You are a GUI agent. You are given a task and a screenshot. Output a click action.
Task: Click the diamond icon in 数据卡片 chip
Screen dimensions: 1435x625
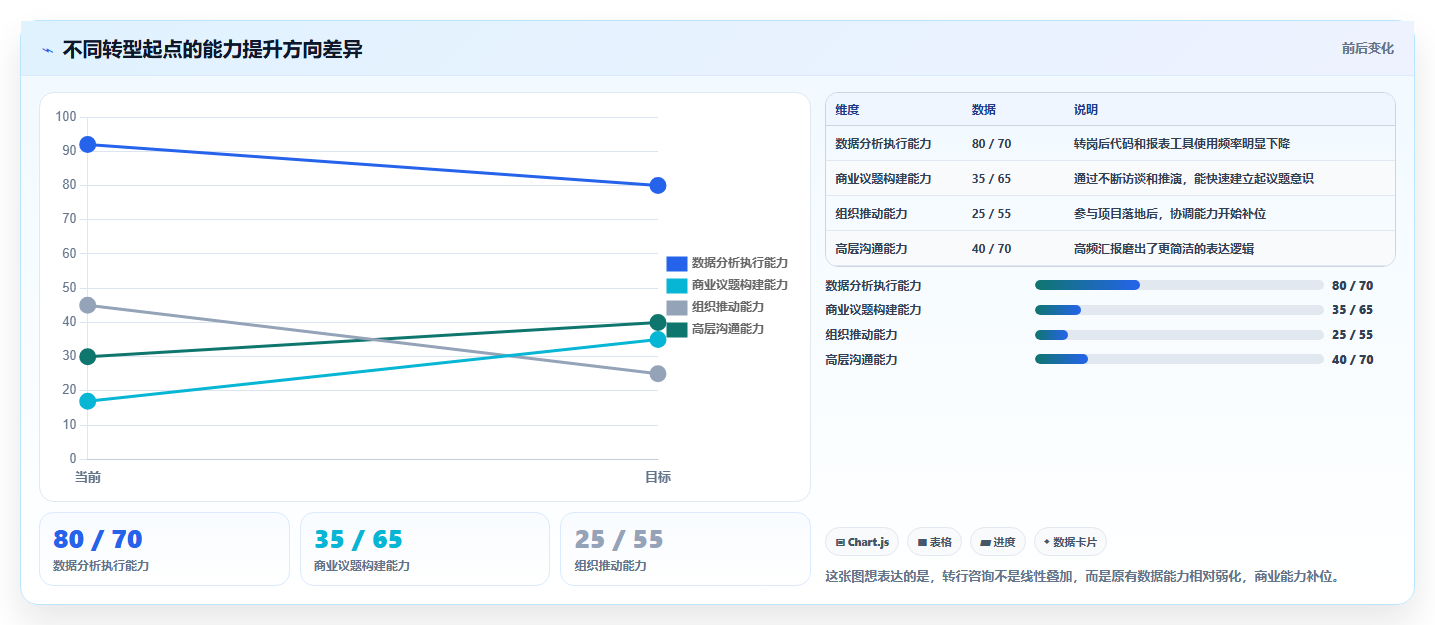tap(1046, 542)
